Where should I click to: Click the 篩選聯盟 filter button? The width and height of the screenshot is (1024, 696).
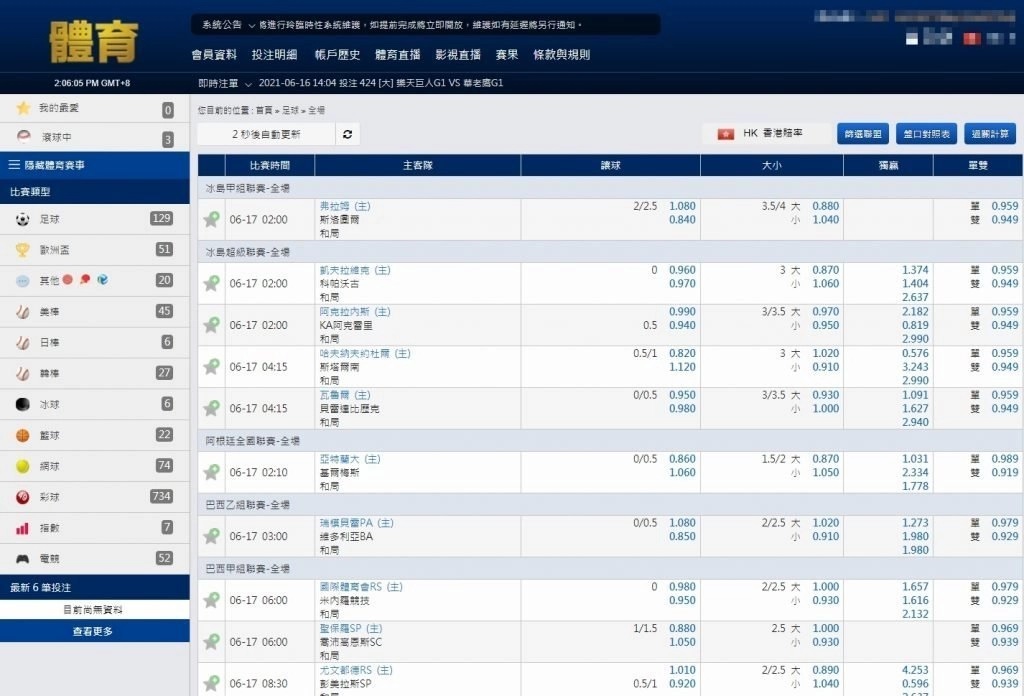tap(862, 134)
